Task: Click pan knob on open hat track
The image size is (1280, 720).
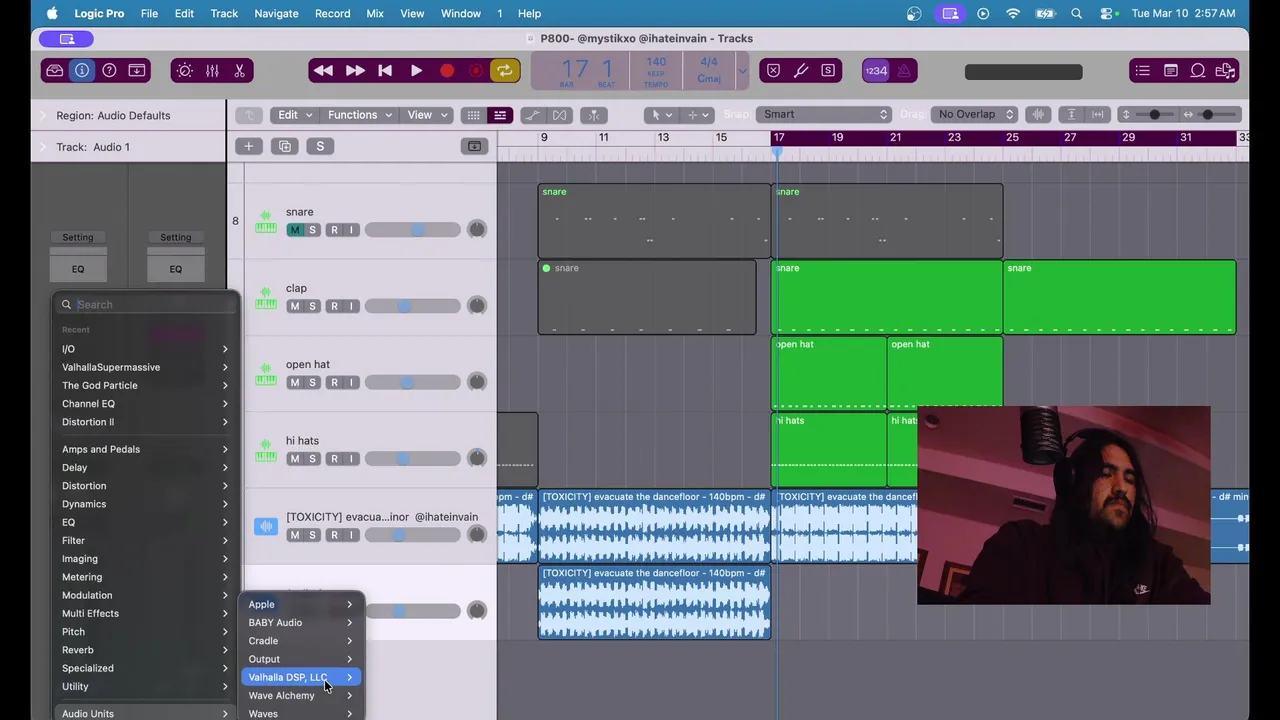Action: click(x=477, y=382)
